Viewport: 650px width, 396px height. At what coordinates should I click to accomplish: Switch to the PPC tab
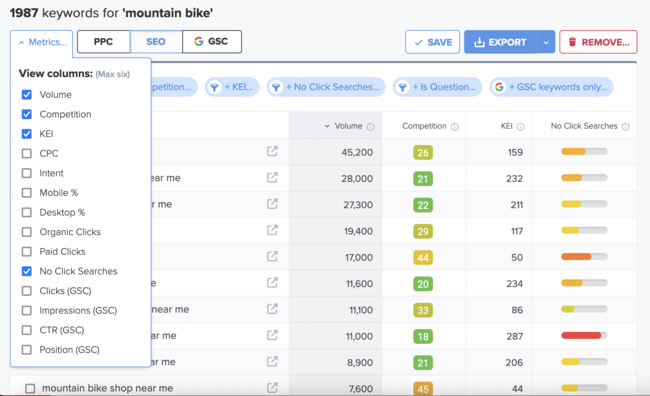104,41
